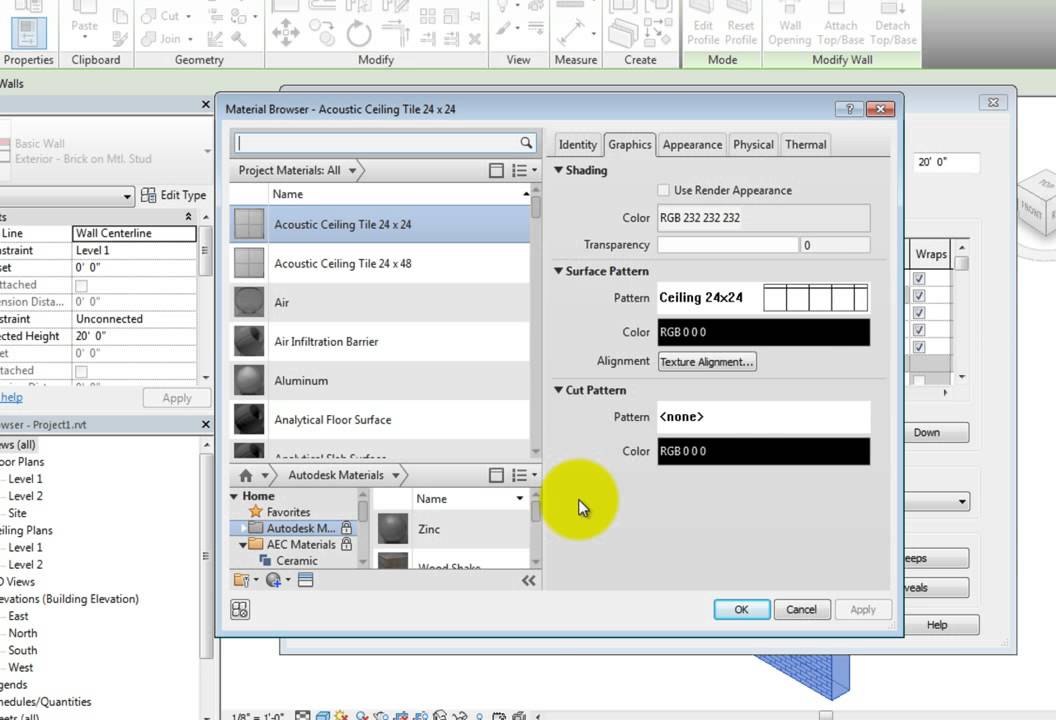Open the Appearance tab
This screenshot has width=1056, height=720.
(x=692, y=145)
